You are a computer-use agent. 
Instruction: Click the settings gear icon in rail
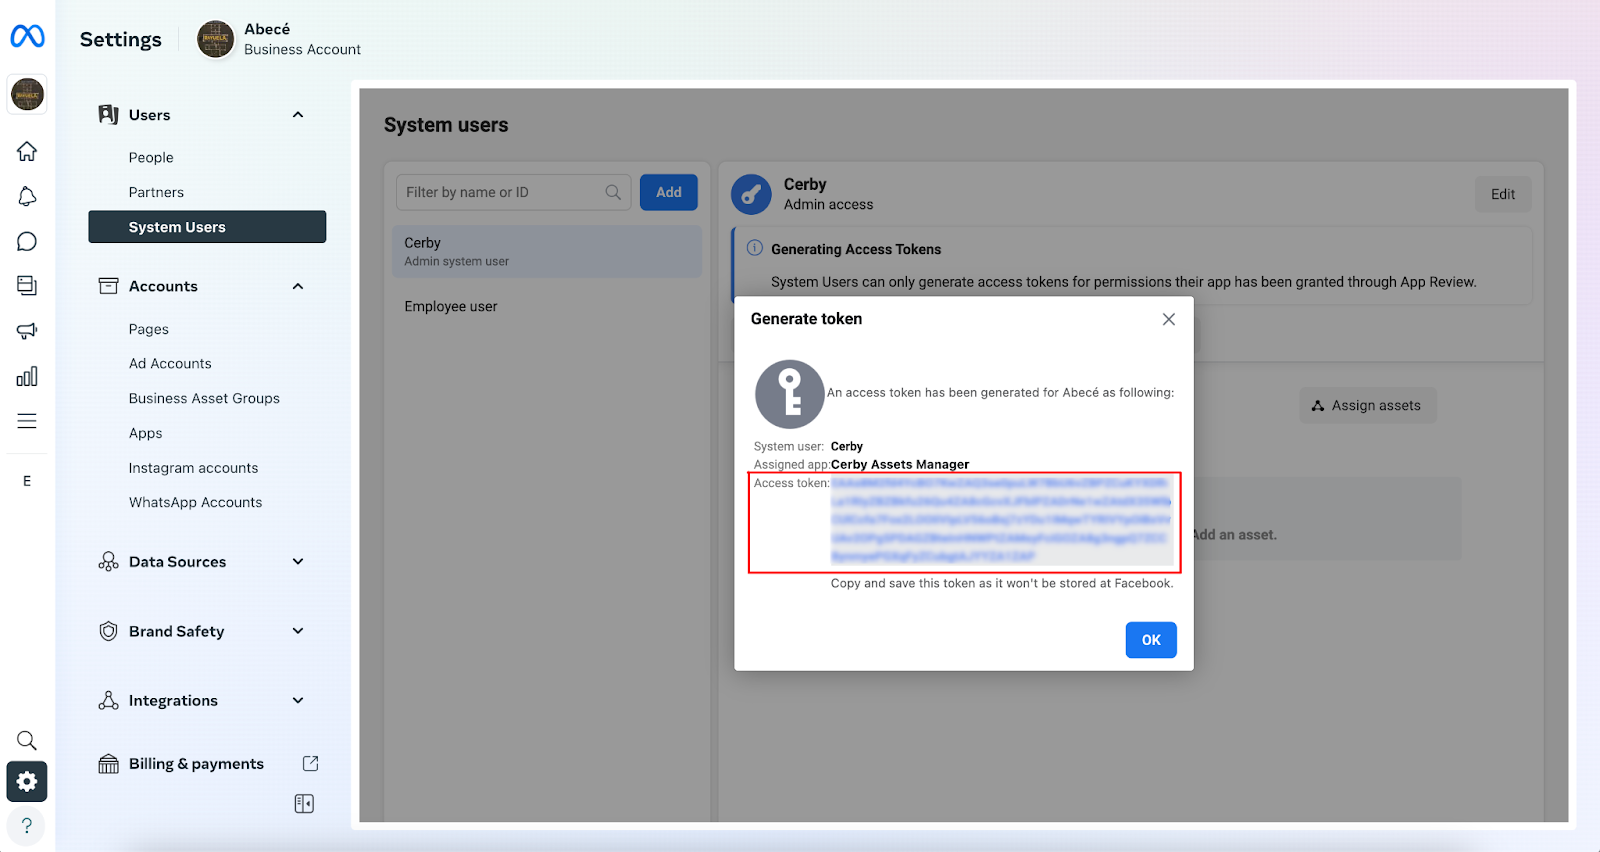(27, 781)
